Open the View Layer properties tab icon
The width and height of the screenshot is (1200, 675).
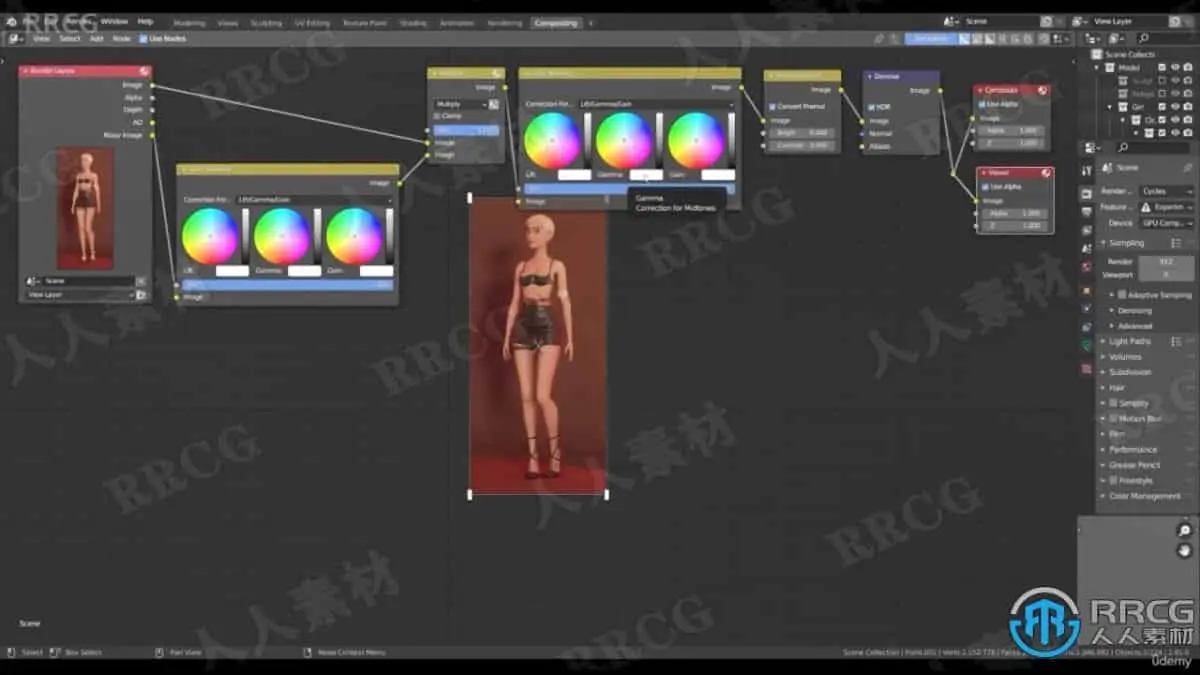coord(1087,230)
